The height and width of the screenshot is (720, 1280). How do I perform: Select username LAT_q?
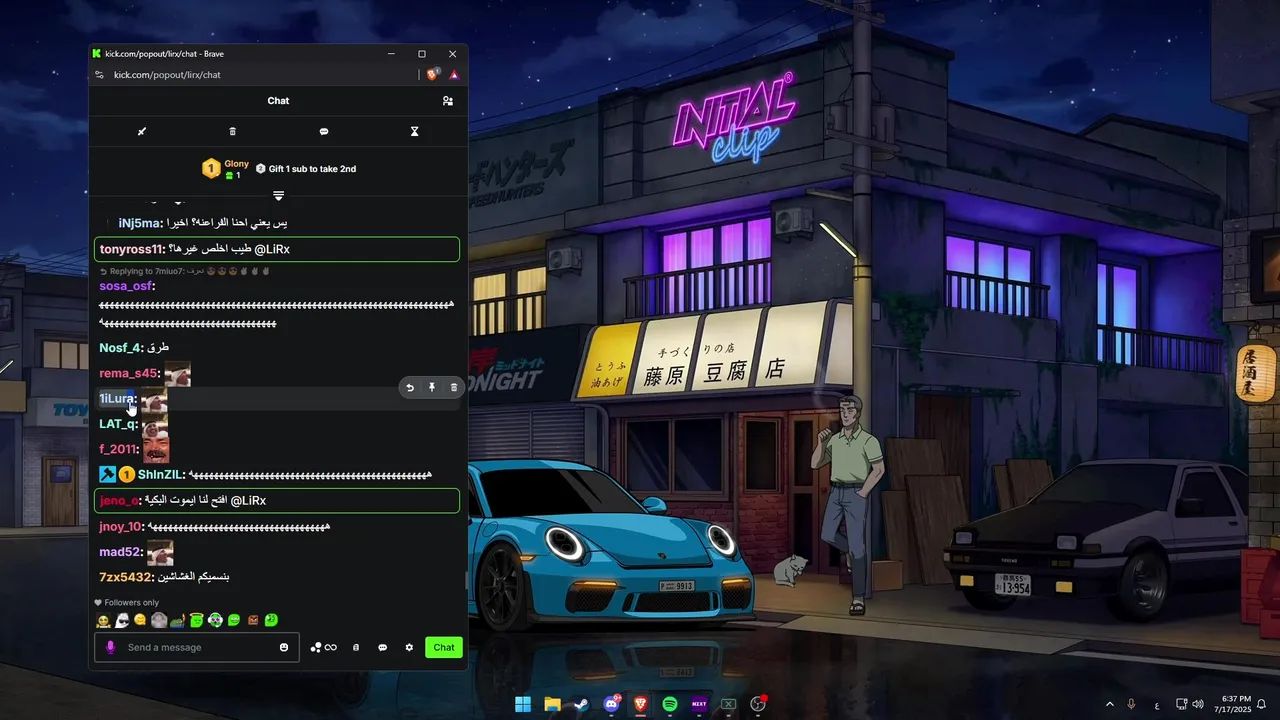pyautogui.click(x=118, y=424)
